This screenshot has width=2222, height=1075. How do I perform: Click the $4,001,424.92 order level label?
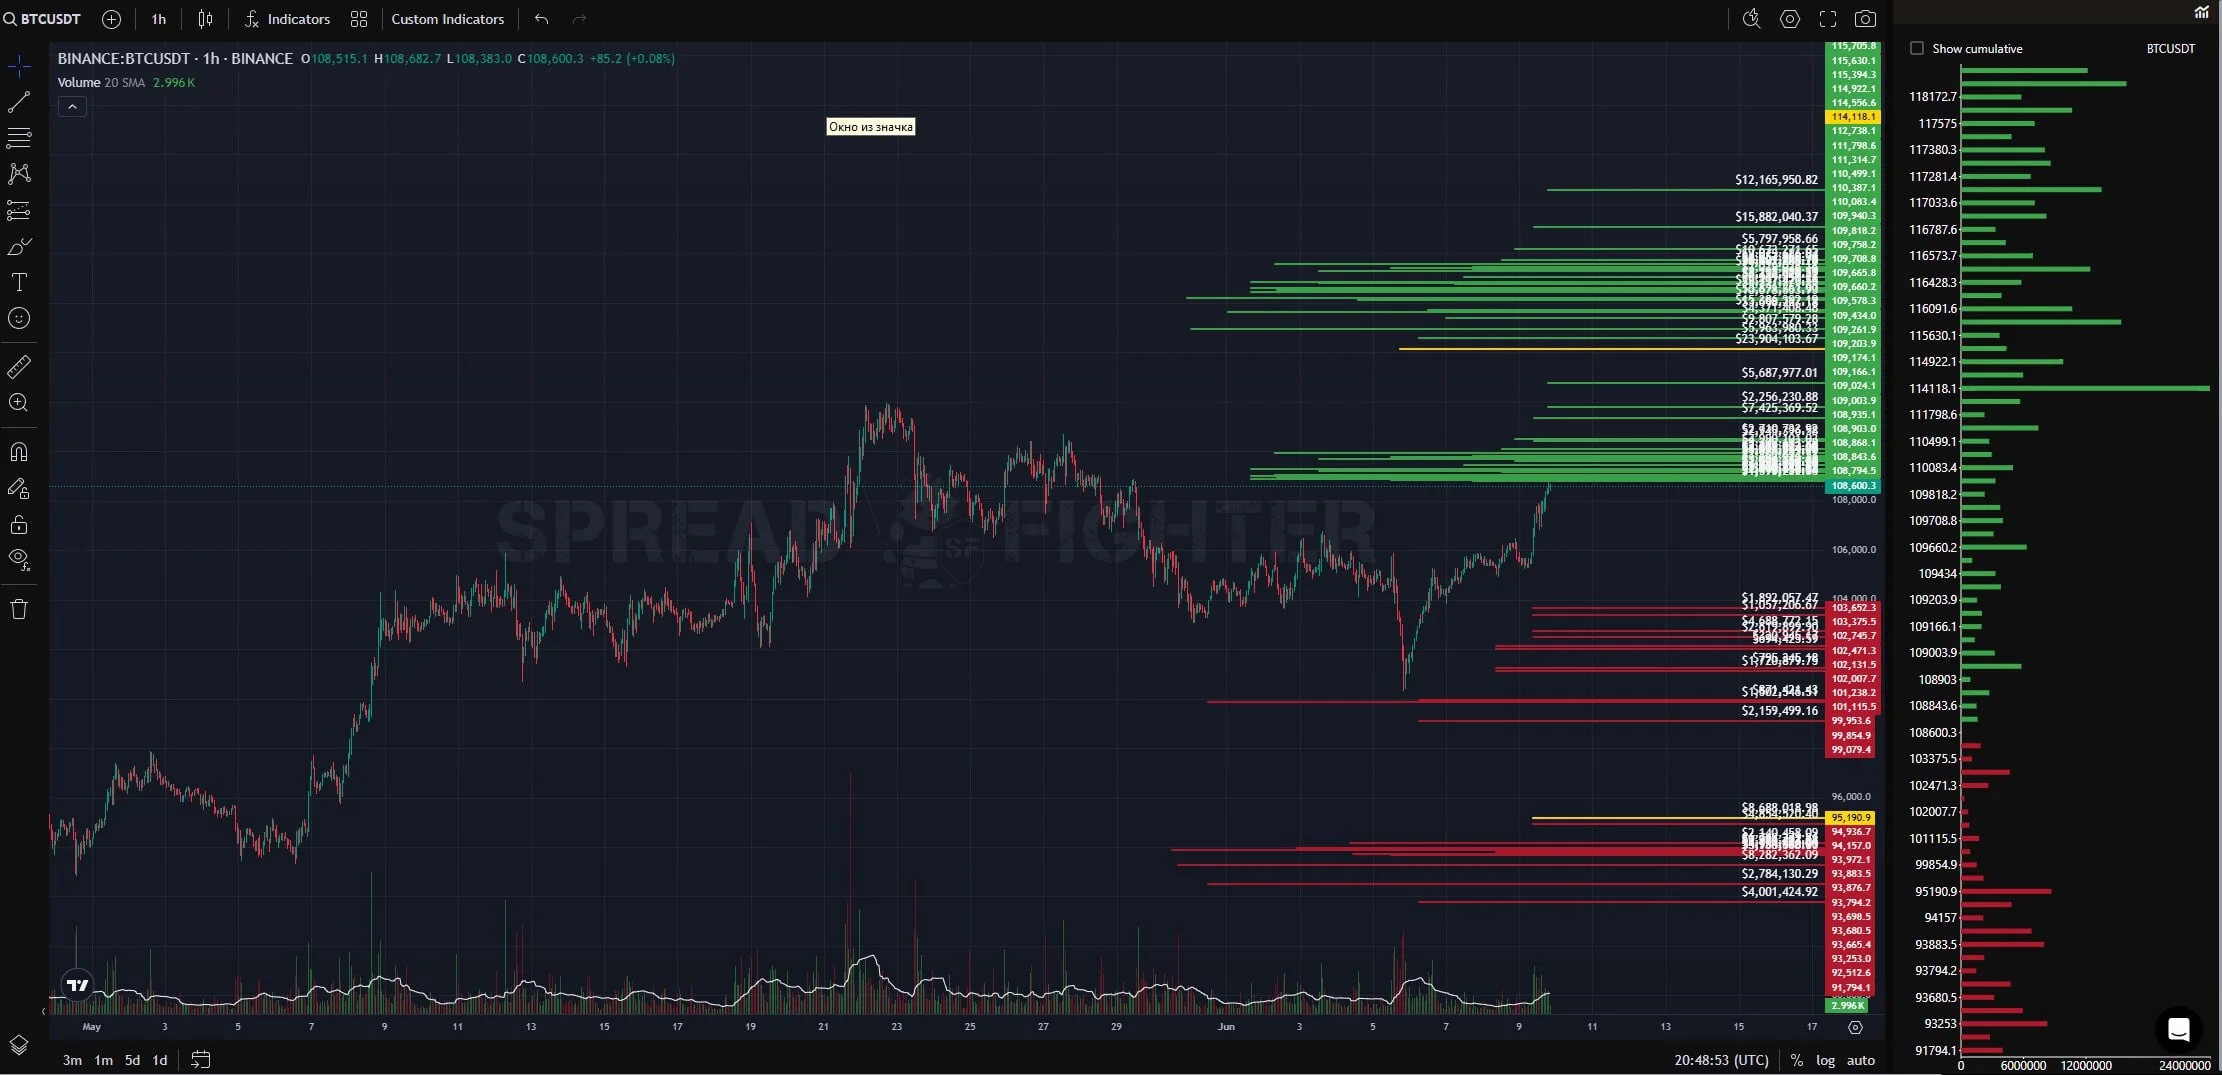coord(1779,892)
